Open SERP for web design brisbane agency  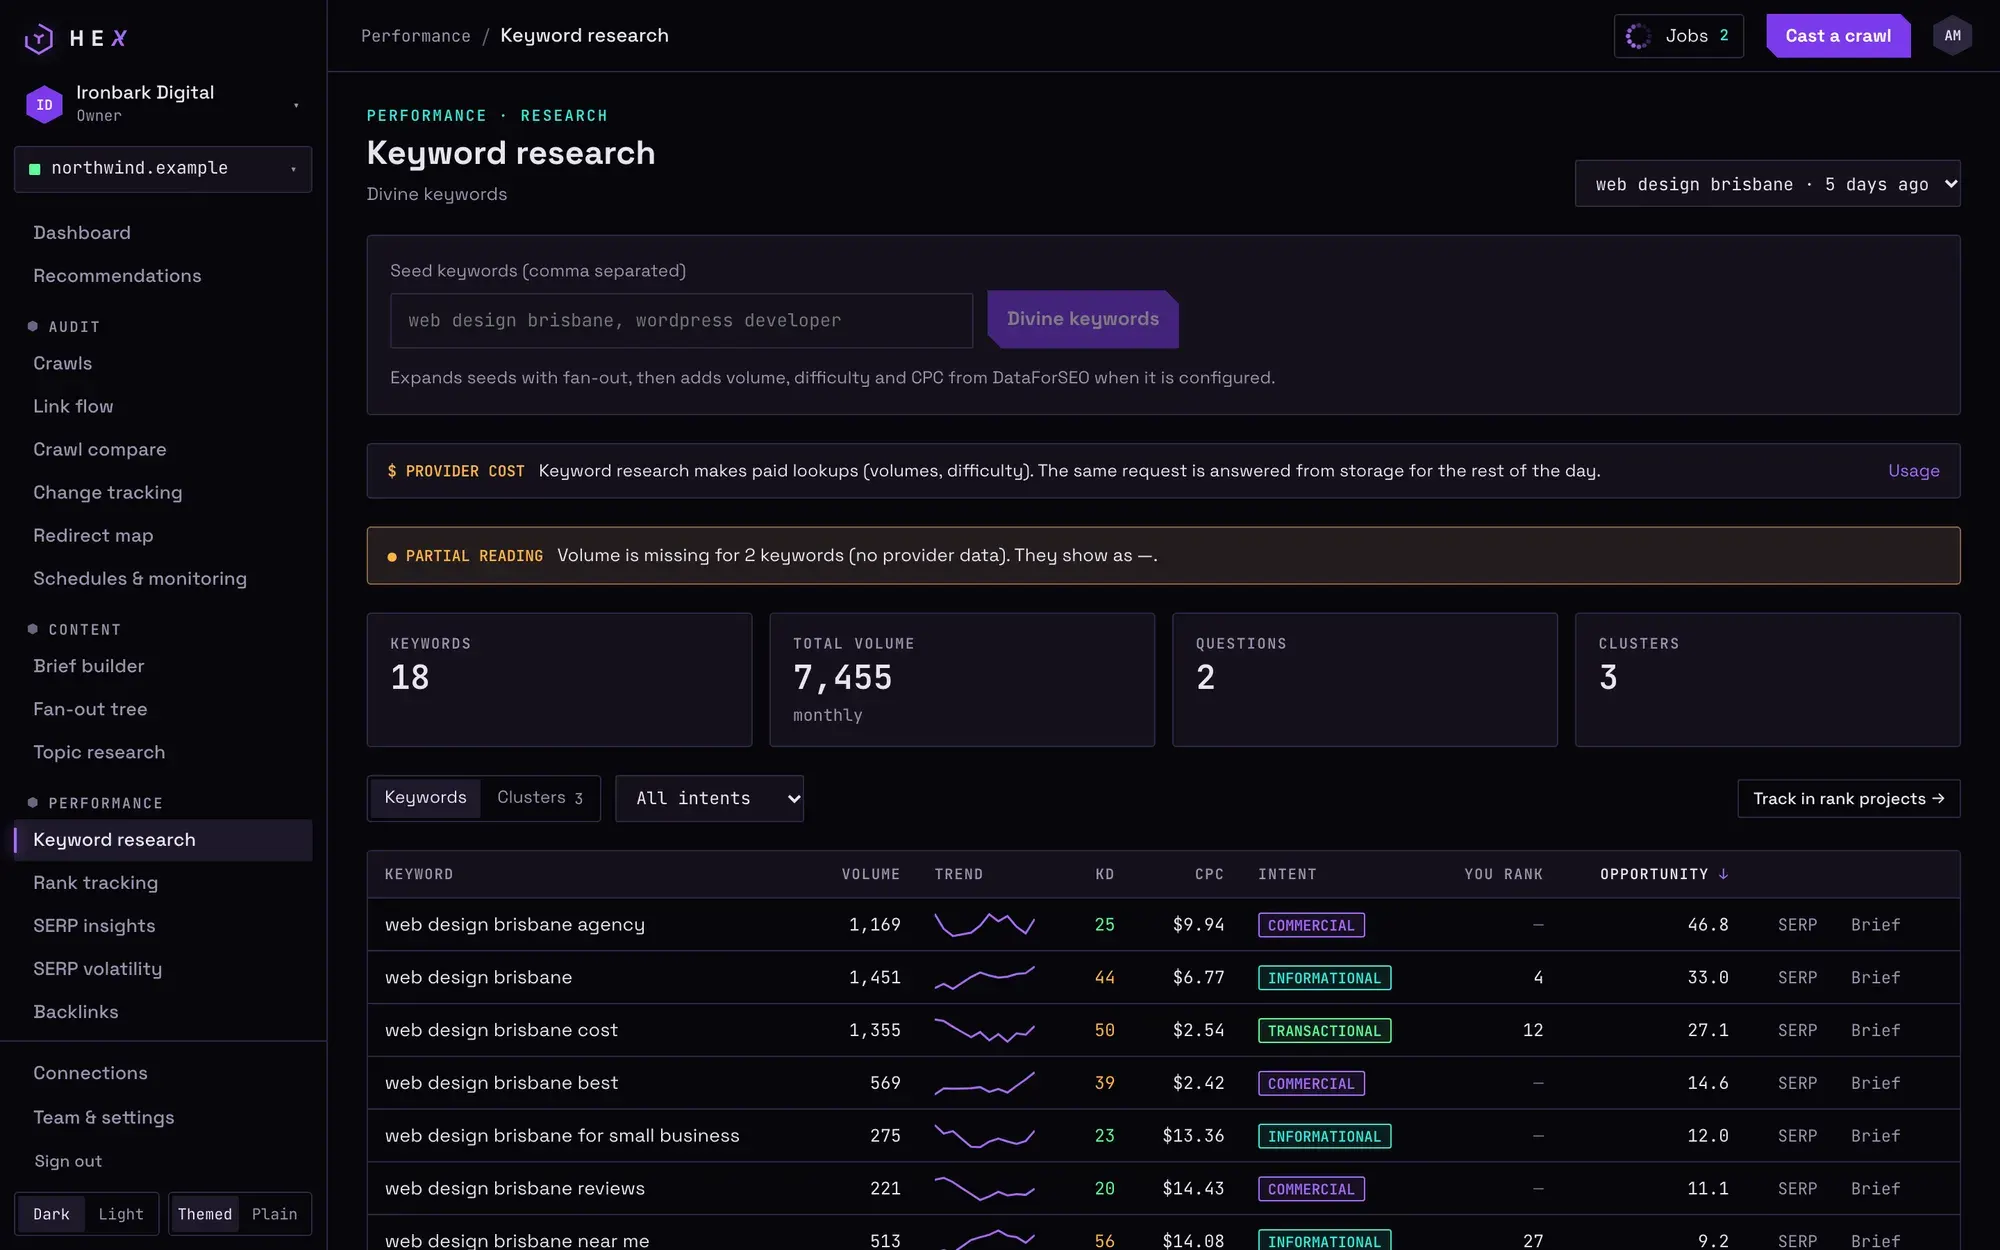tap(1797, 925)
